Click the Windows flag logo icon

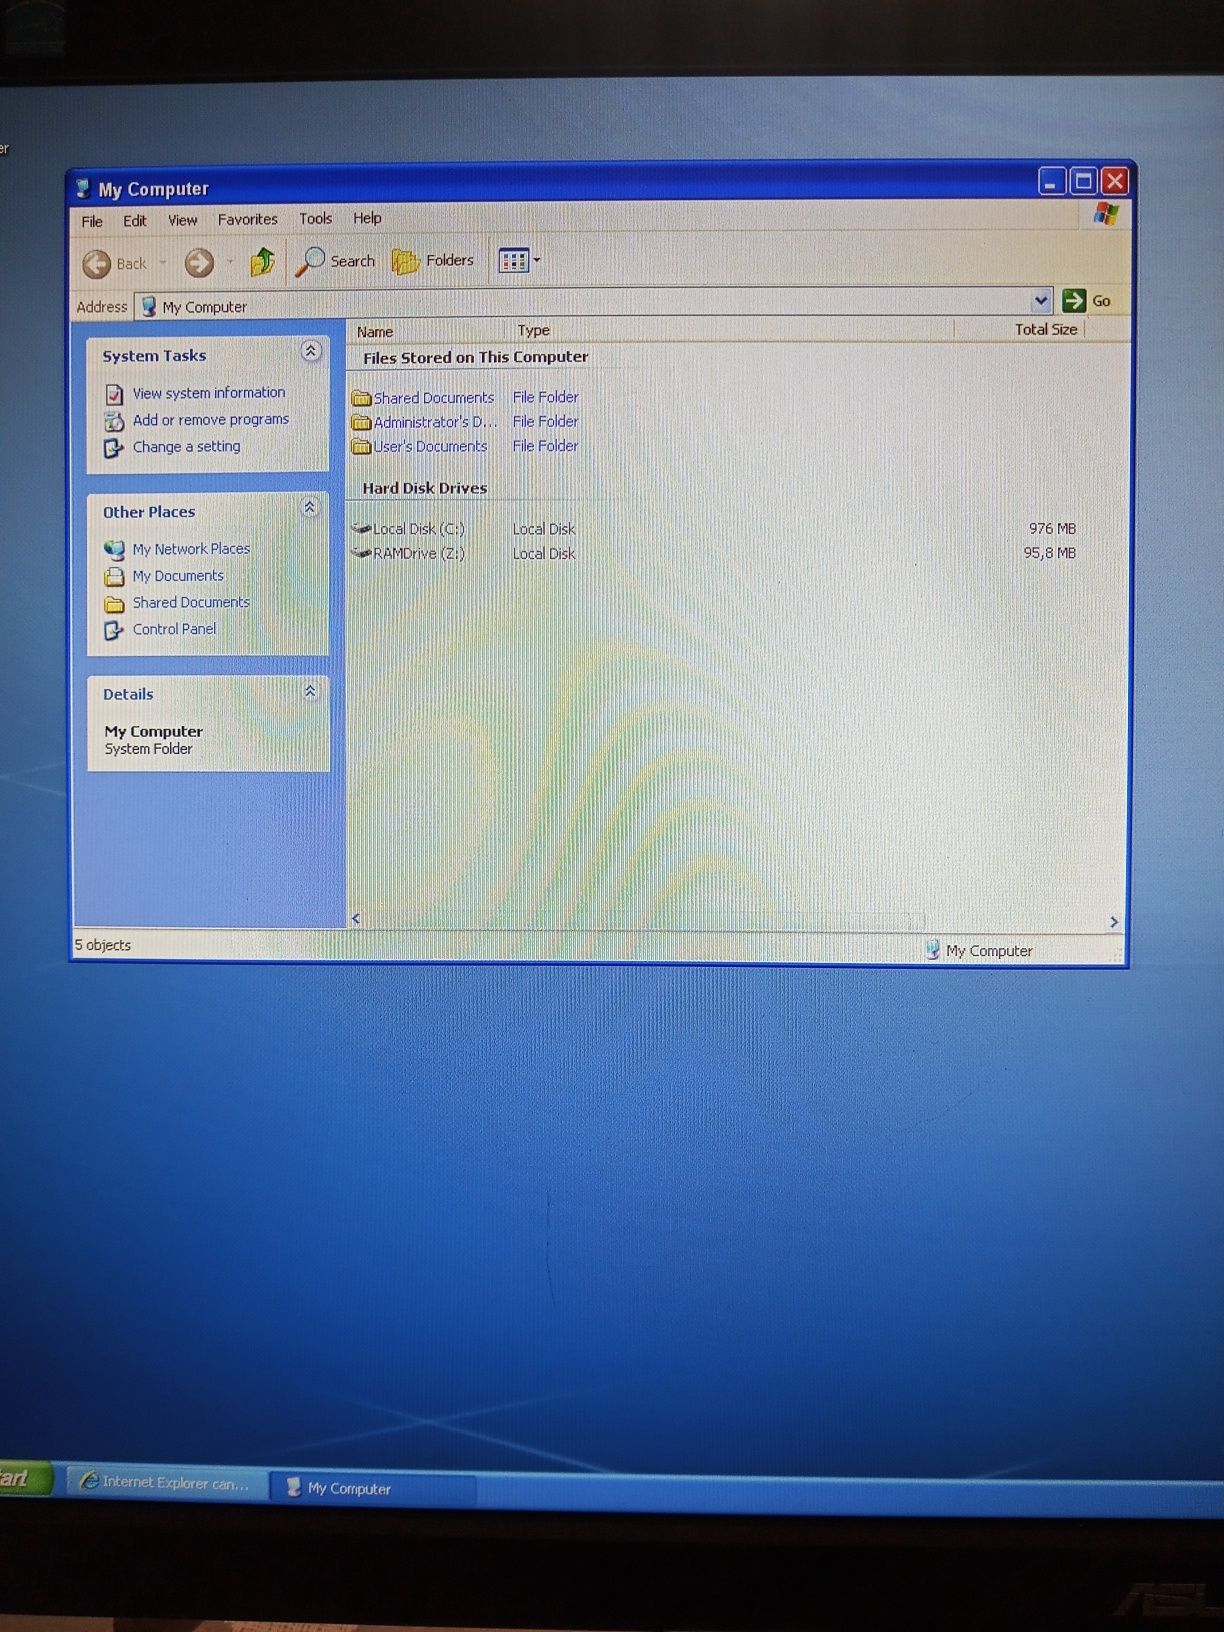(1105, 214)
